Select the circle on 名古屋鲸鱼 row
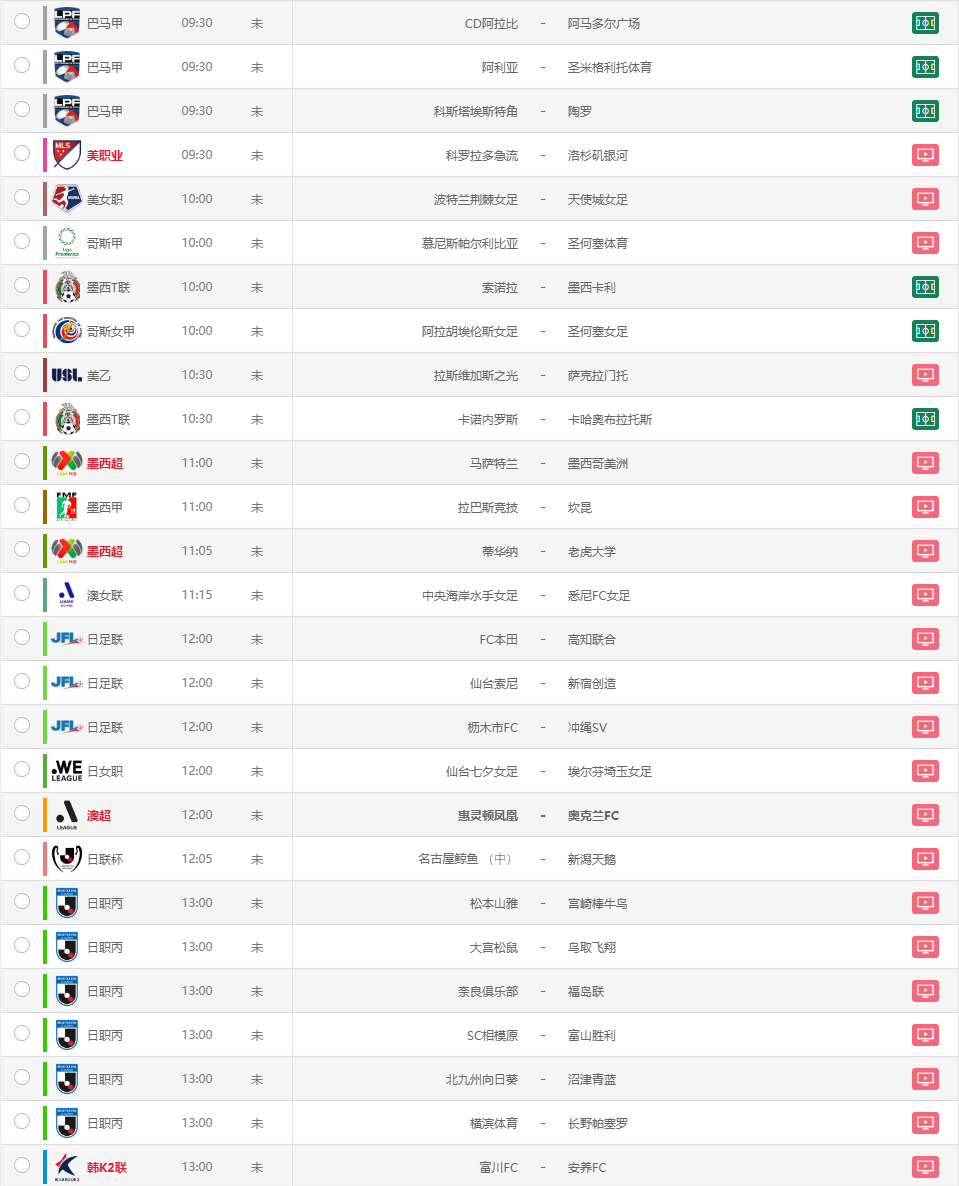959x1186 pixels. click(22, 857)
